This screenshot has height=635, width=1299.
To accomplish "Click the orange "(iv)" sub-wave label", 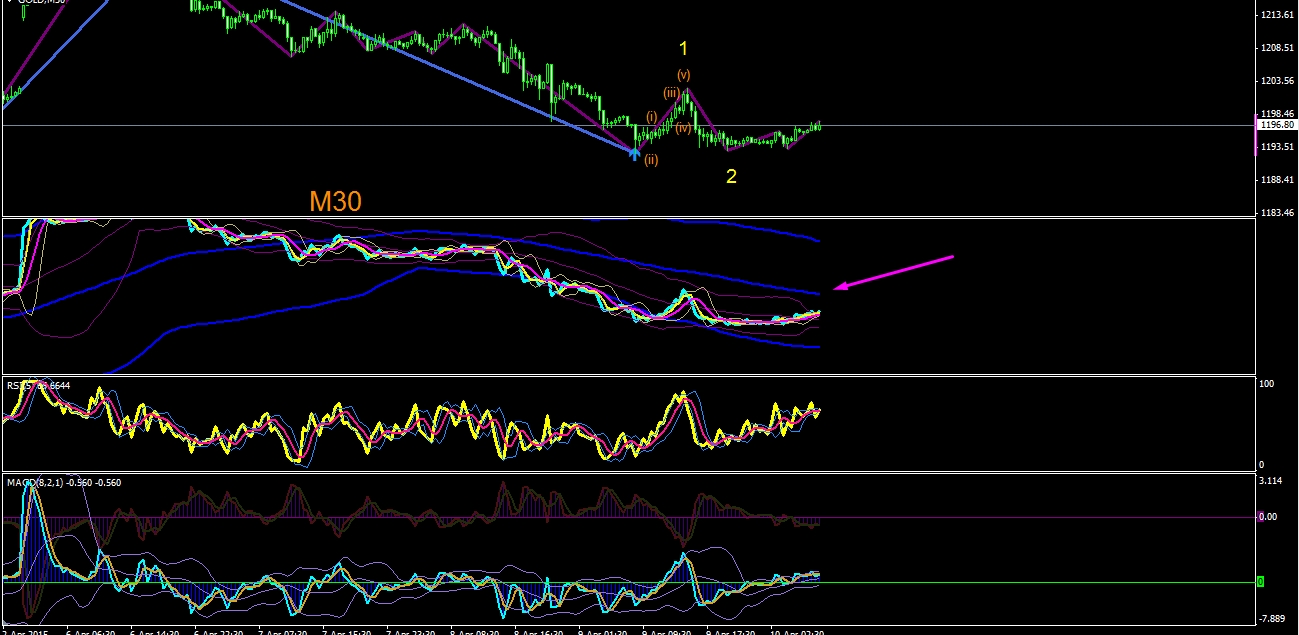I will (x=683, y=127).
